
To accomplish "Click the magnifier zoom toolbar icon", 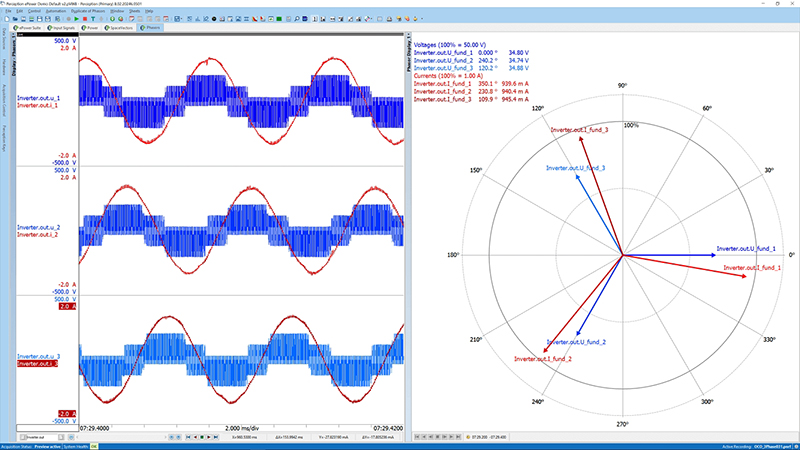I will [296, 19].
